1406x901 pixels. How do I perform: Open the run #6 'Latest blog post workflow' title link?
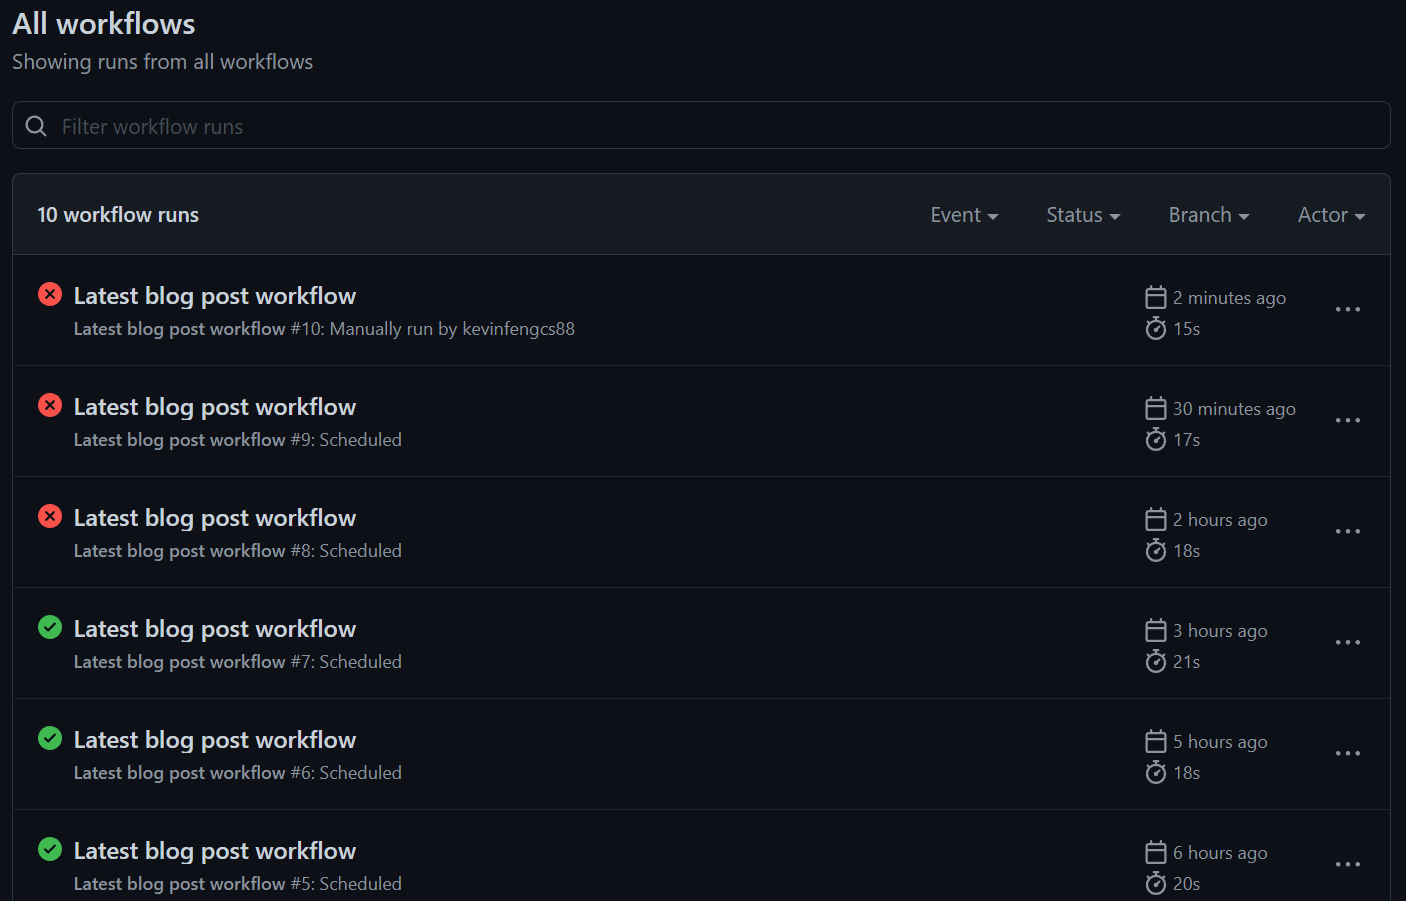click(x=215, y=740)
